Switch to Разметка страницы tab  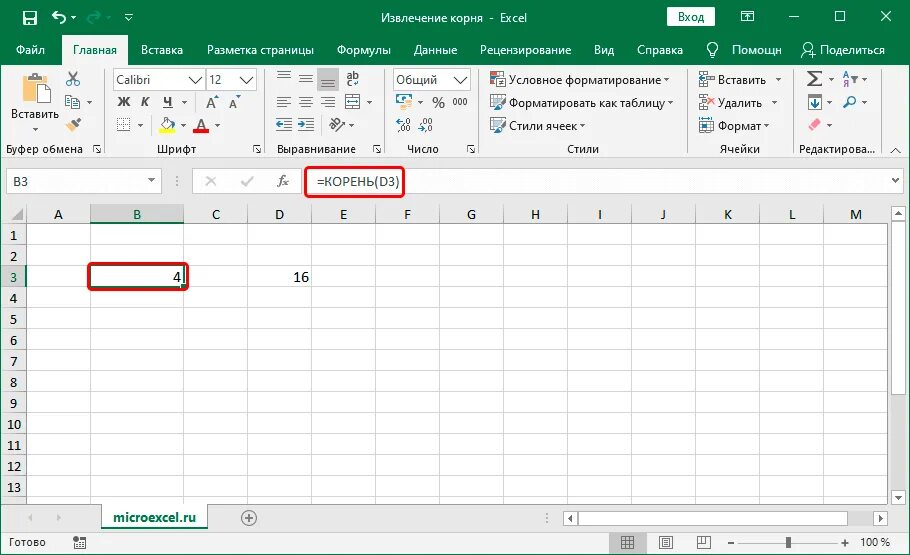260,50
